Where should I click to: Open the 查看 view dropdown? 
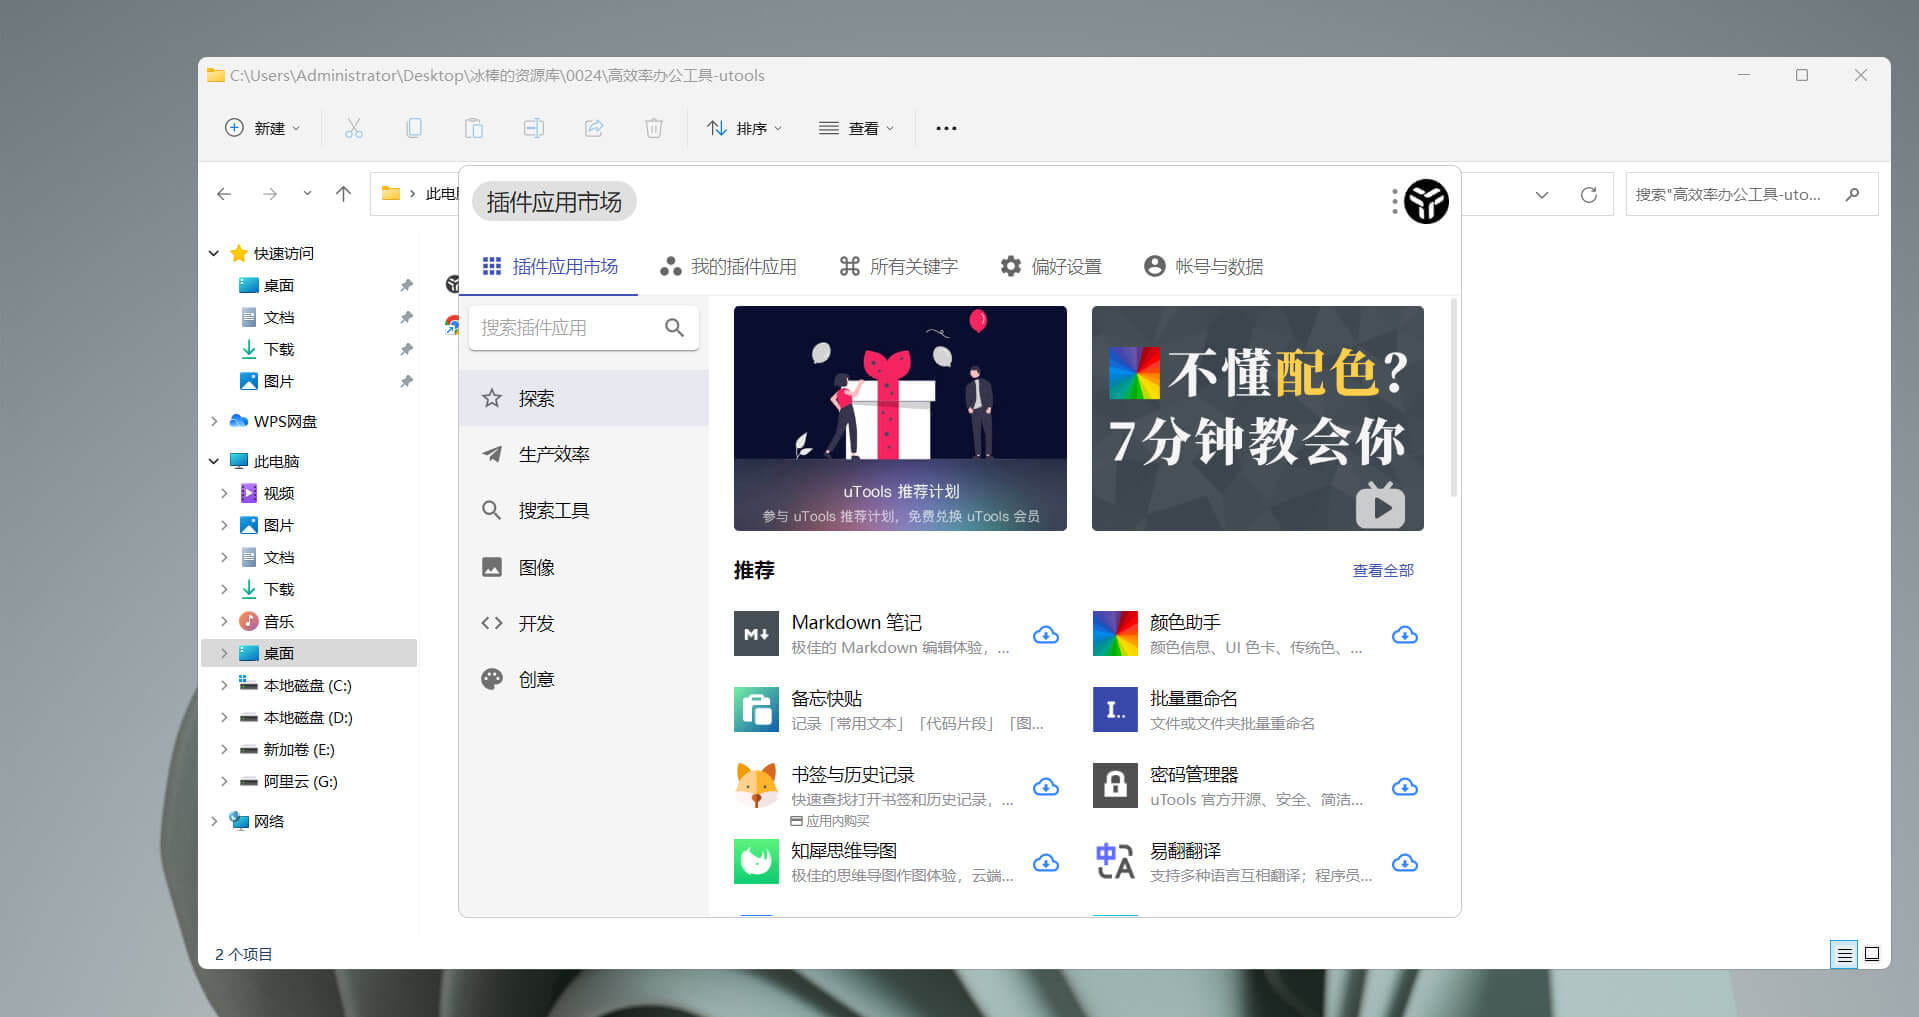857,128
